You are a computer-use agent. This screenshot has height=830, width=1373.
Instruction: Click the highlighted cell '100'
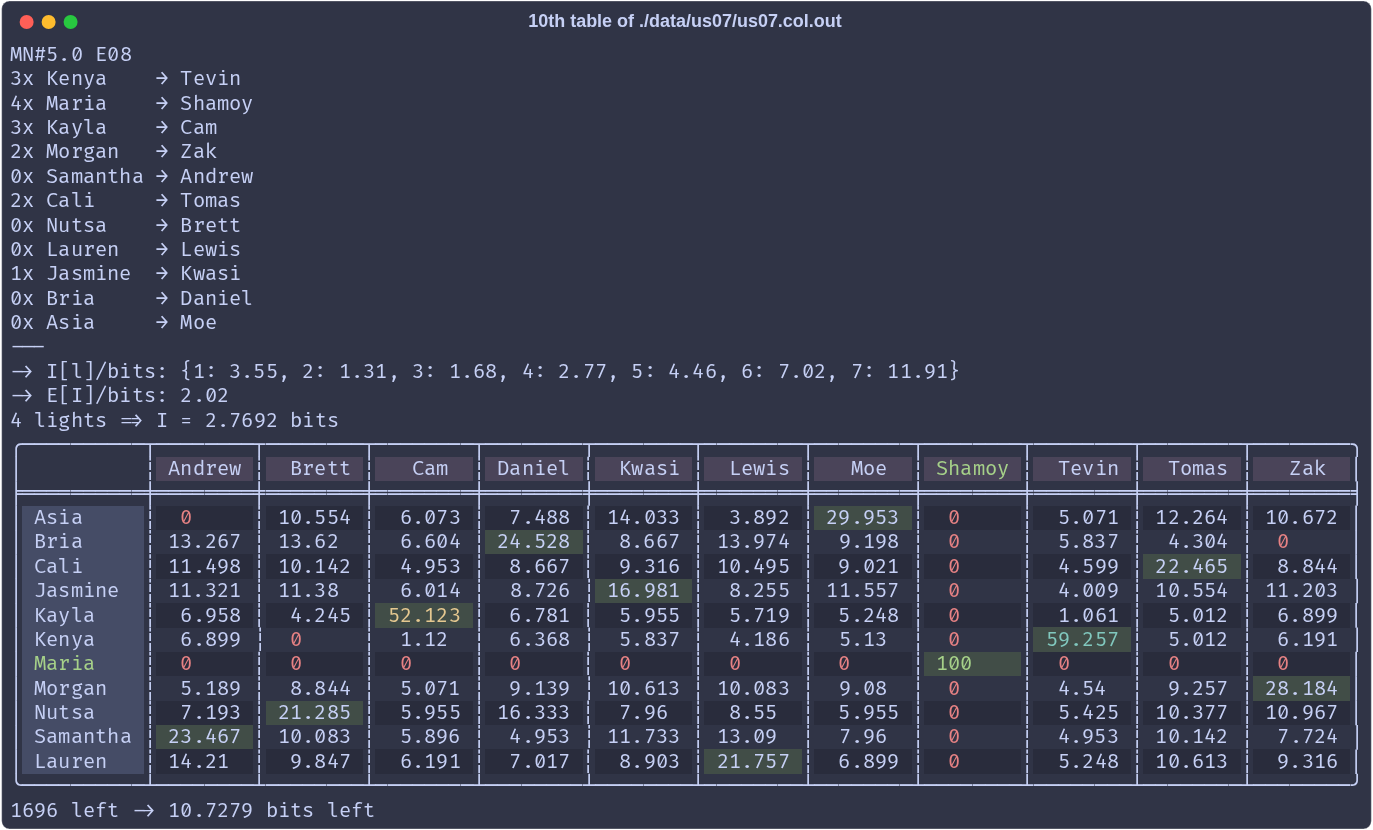coord(972,663)
